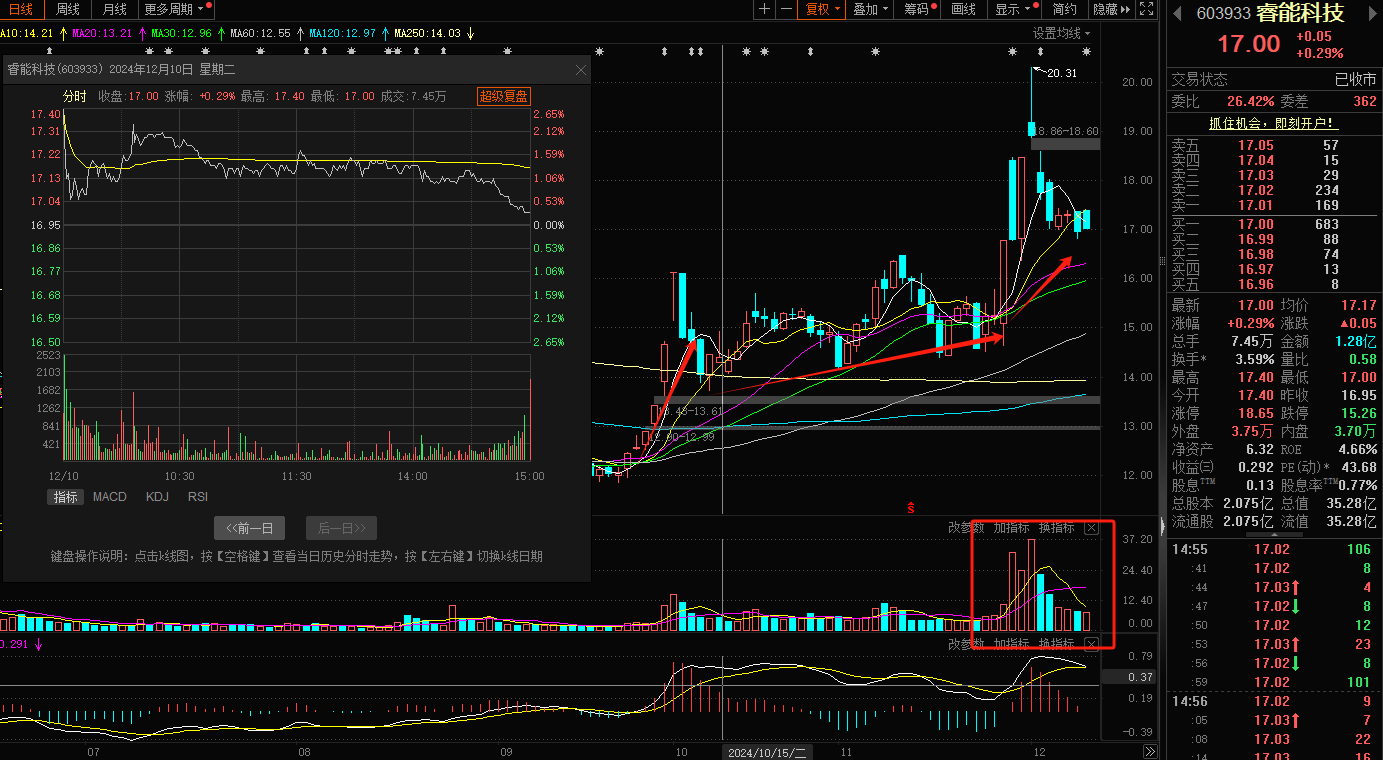Select the 卖五 17.05 order row
The image size is (1383, 760).
click(1274, 145)
